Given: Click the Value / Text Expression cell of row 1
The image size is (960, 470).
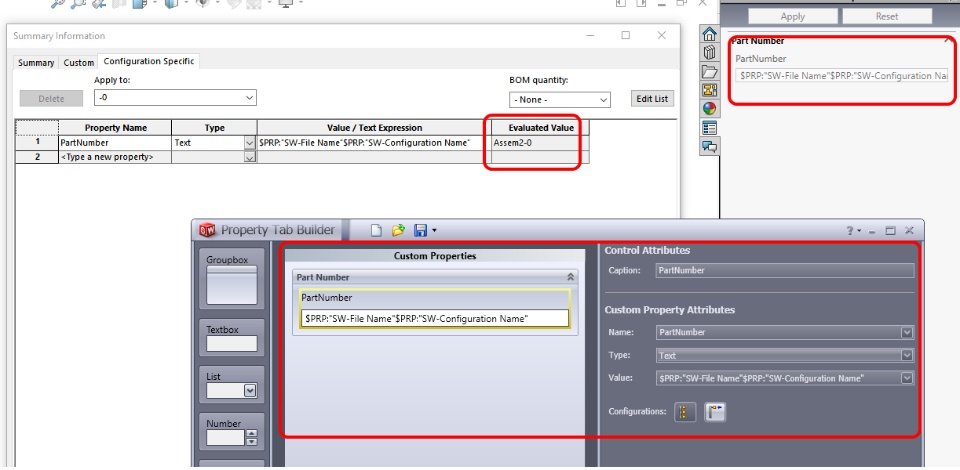Looking at the screenshot, I should click(374, 143).
